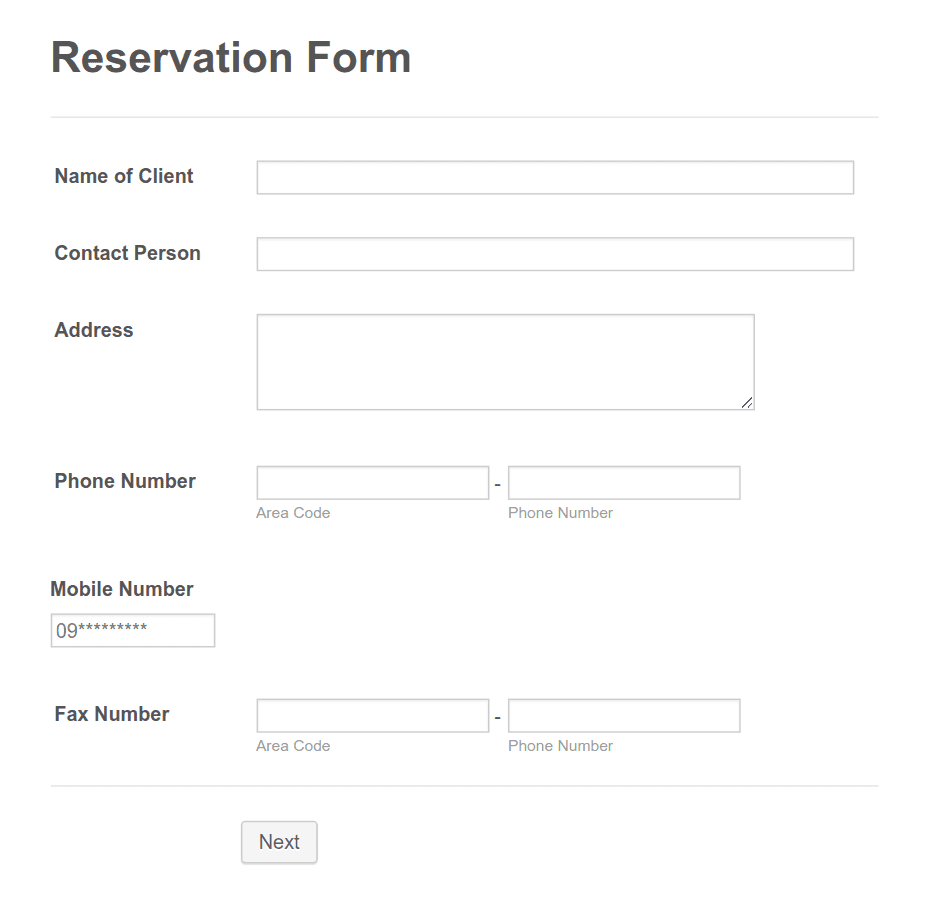Select the Mobile Number masked input field
The width and height of the screenshot is (930, 897).
(x=132, y=630)
